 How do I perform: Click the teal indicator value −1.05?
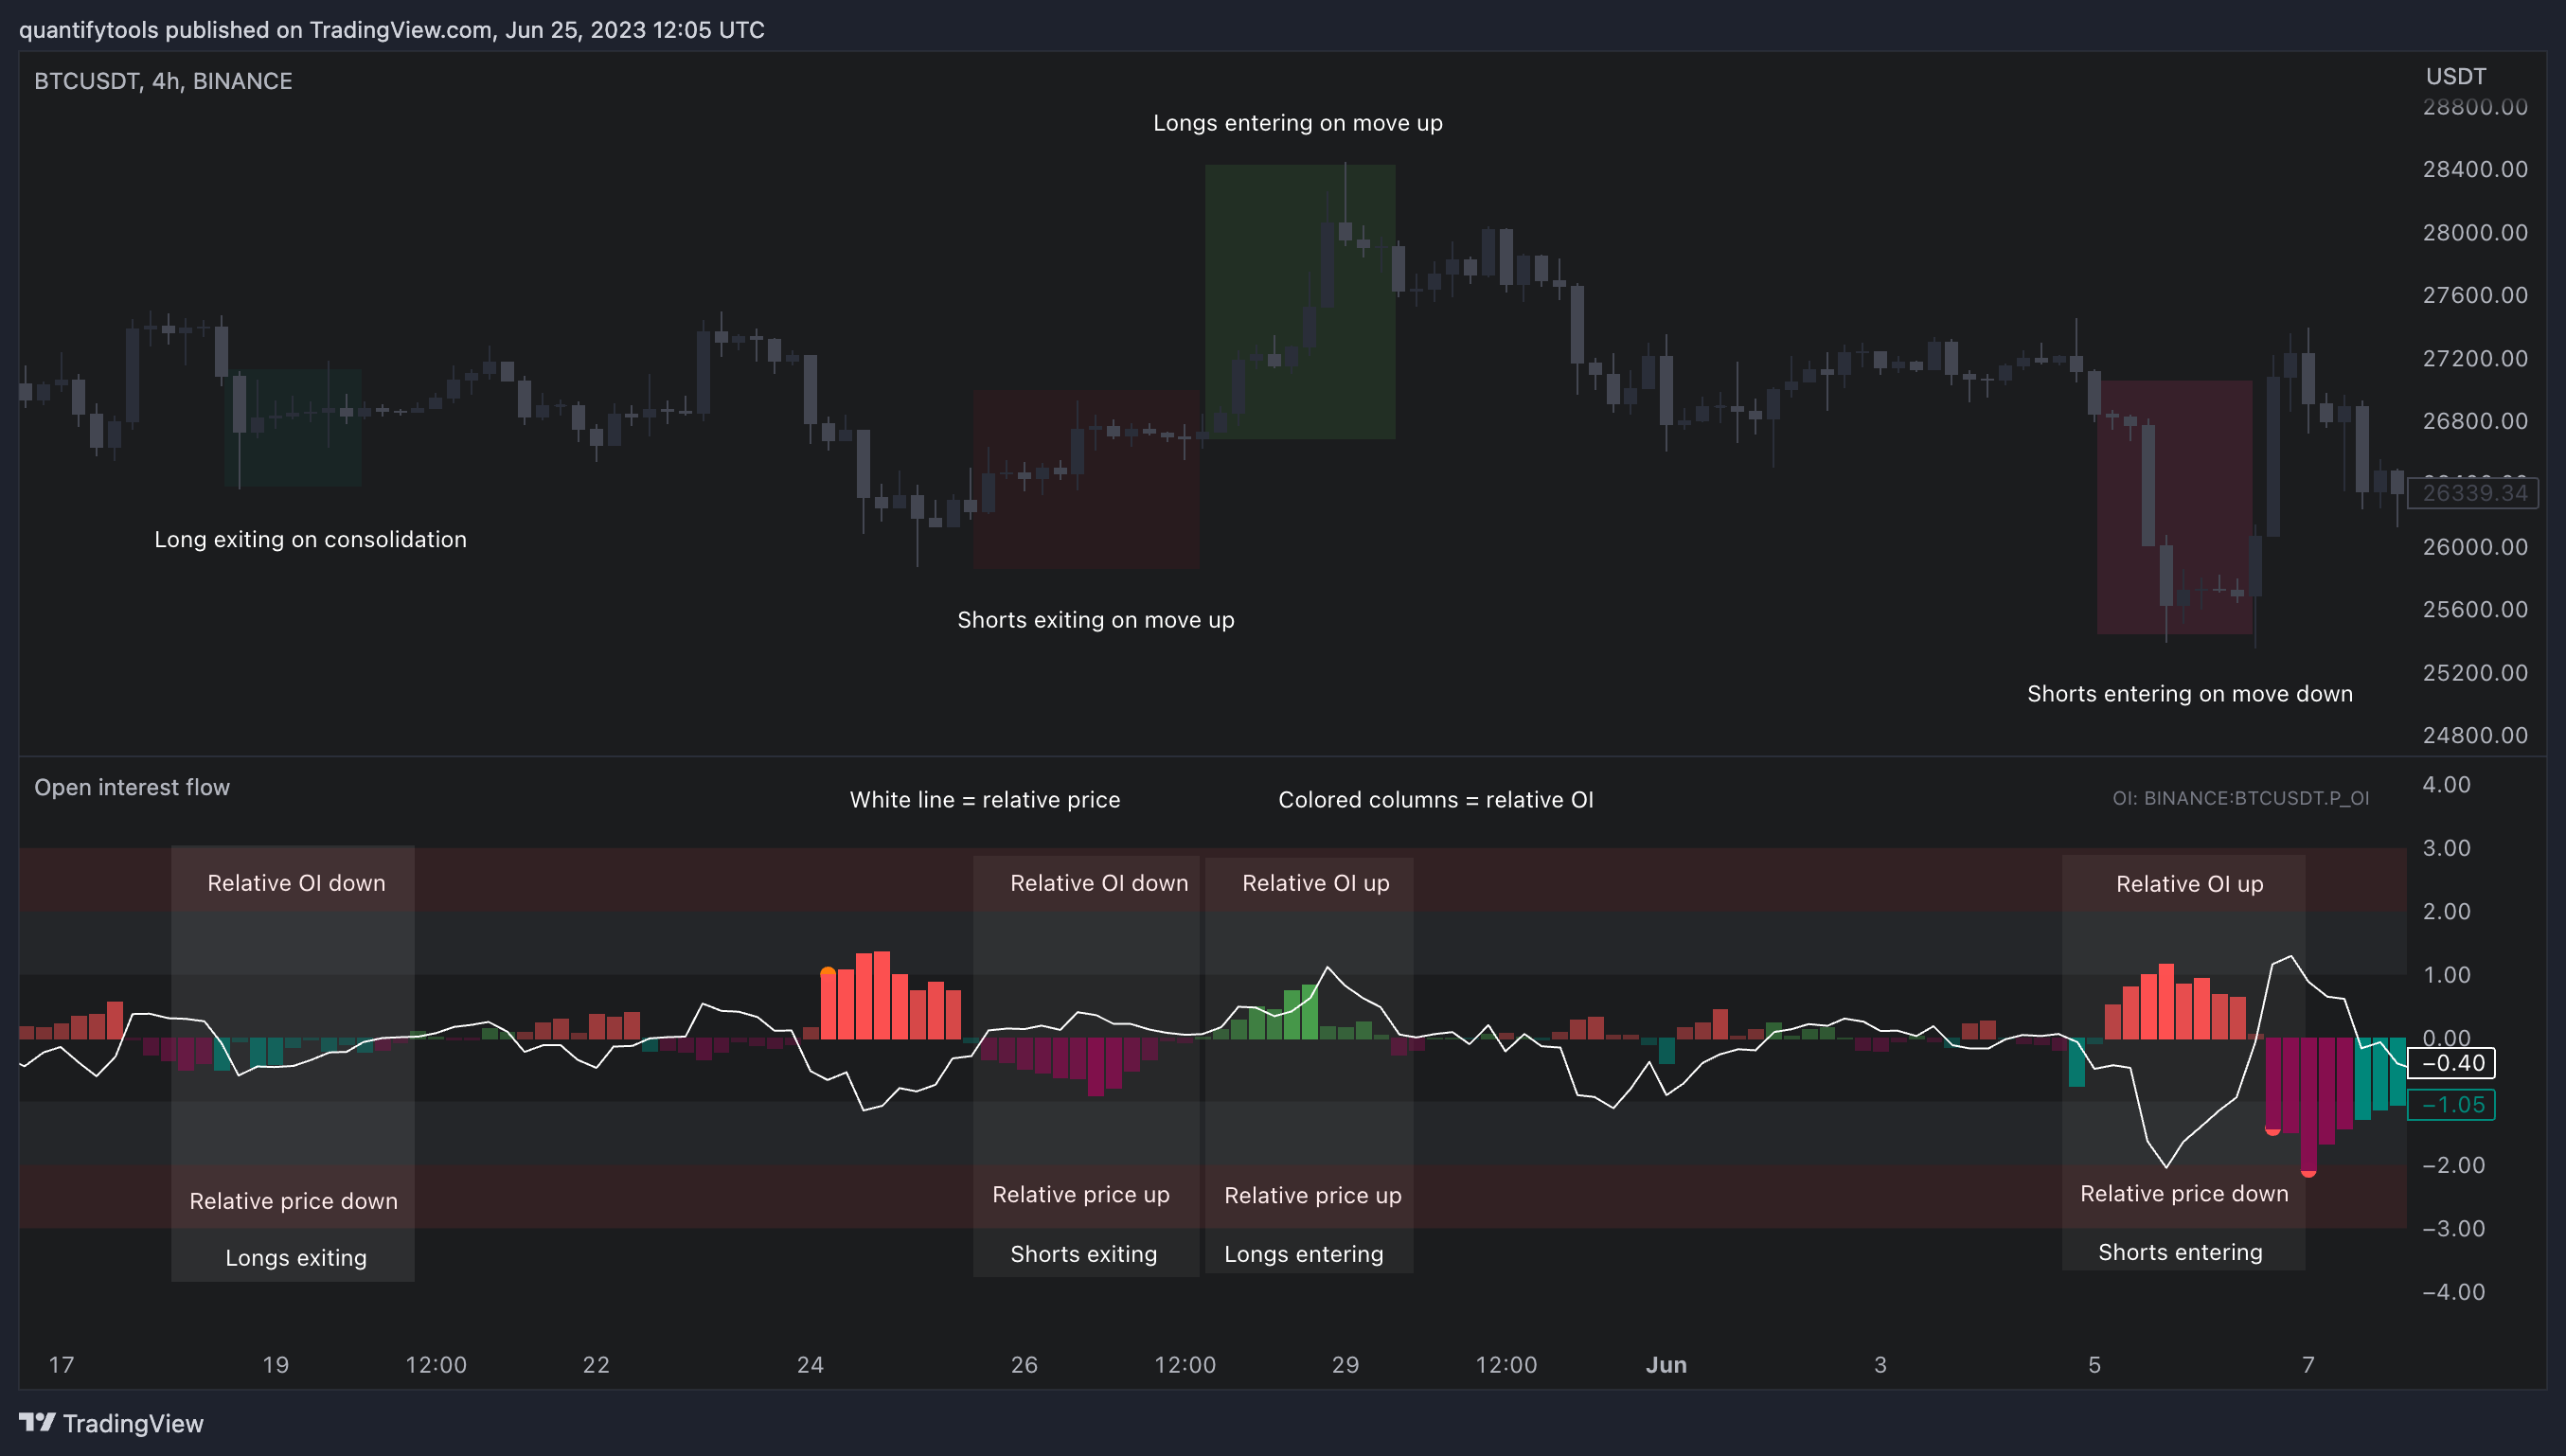click(2451, 1105)
